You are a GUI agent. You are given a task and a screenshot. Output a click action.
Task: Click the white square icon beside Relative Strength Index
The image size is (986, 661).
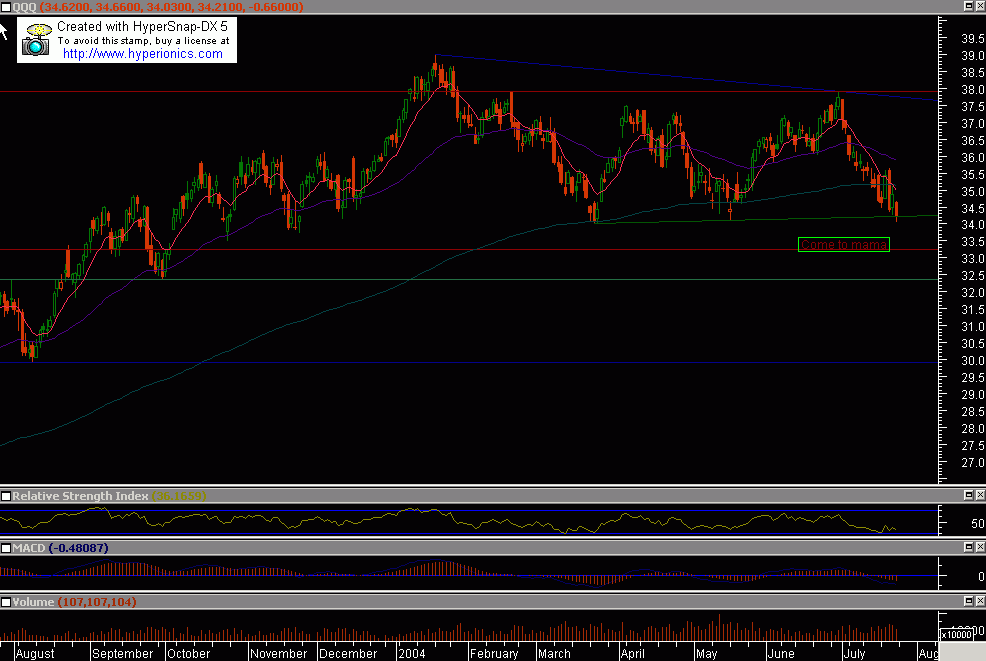pyautogui.click(x=6, y=495)
